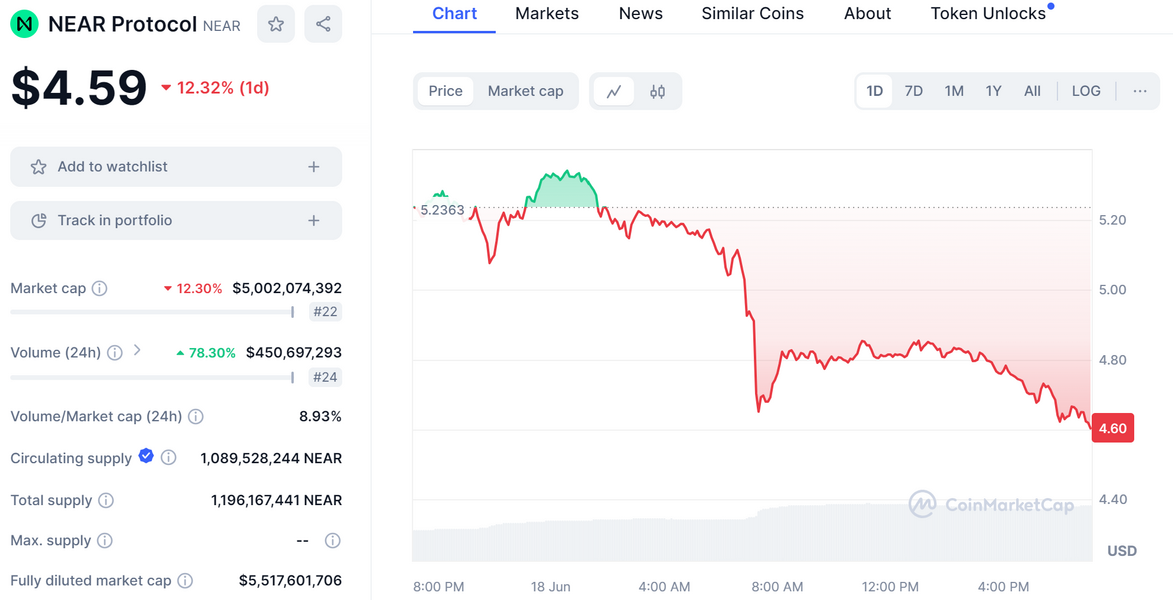Click the star favorite icon beside NEAR
Viewport: 1173px width, 600px height.
(x=276, y=24)
